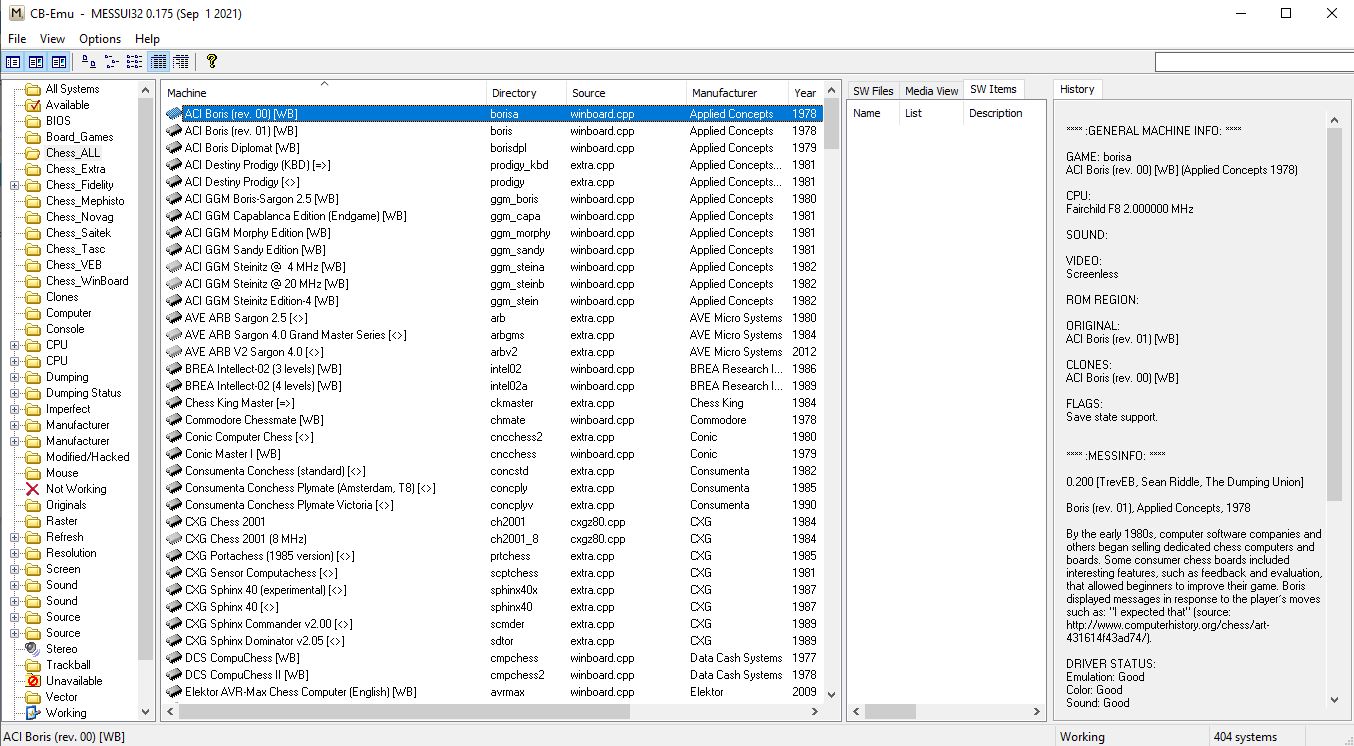Expand the Chess_Fidelity tree folder
Viewport: 1354px width, 746px height.
(x=15, y=185)
